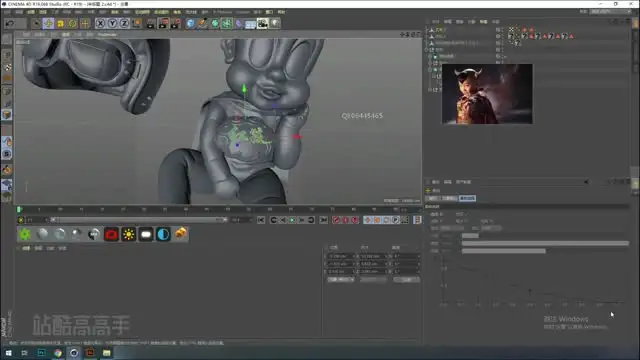Open Render Settings
The height and width of the screenshot is (360, 640).
[176, 24]
